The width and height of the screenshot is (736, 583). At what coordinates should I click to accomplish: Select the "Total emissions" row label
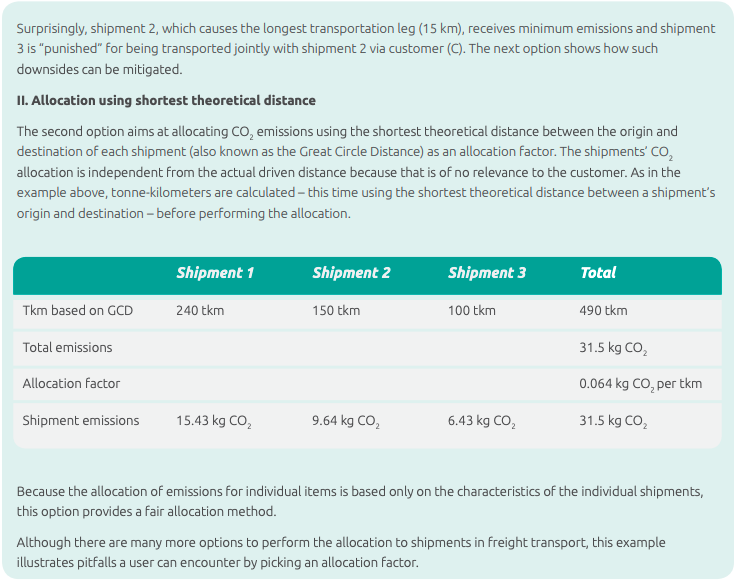(x=67, y=348)
